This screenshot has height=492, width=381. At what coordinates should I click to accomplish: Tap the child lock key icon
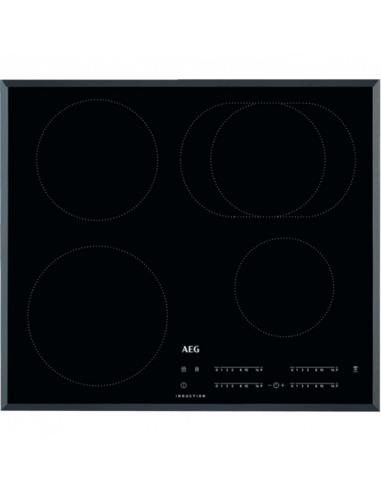point(183,369)
